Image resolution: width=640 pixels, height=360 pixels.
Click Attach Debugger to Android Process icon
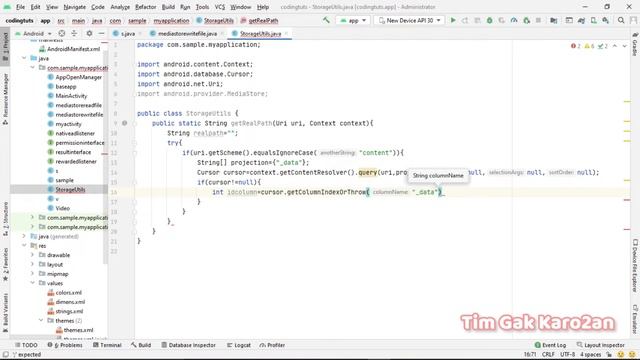pos(527,20)
